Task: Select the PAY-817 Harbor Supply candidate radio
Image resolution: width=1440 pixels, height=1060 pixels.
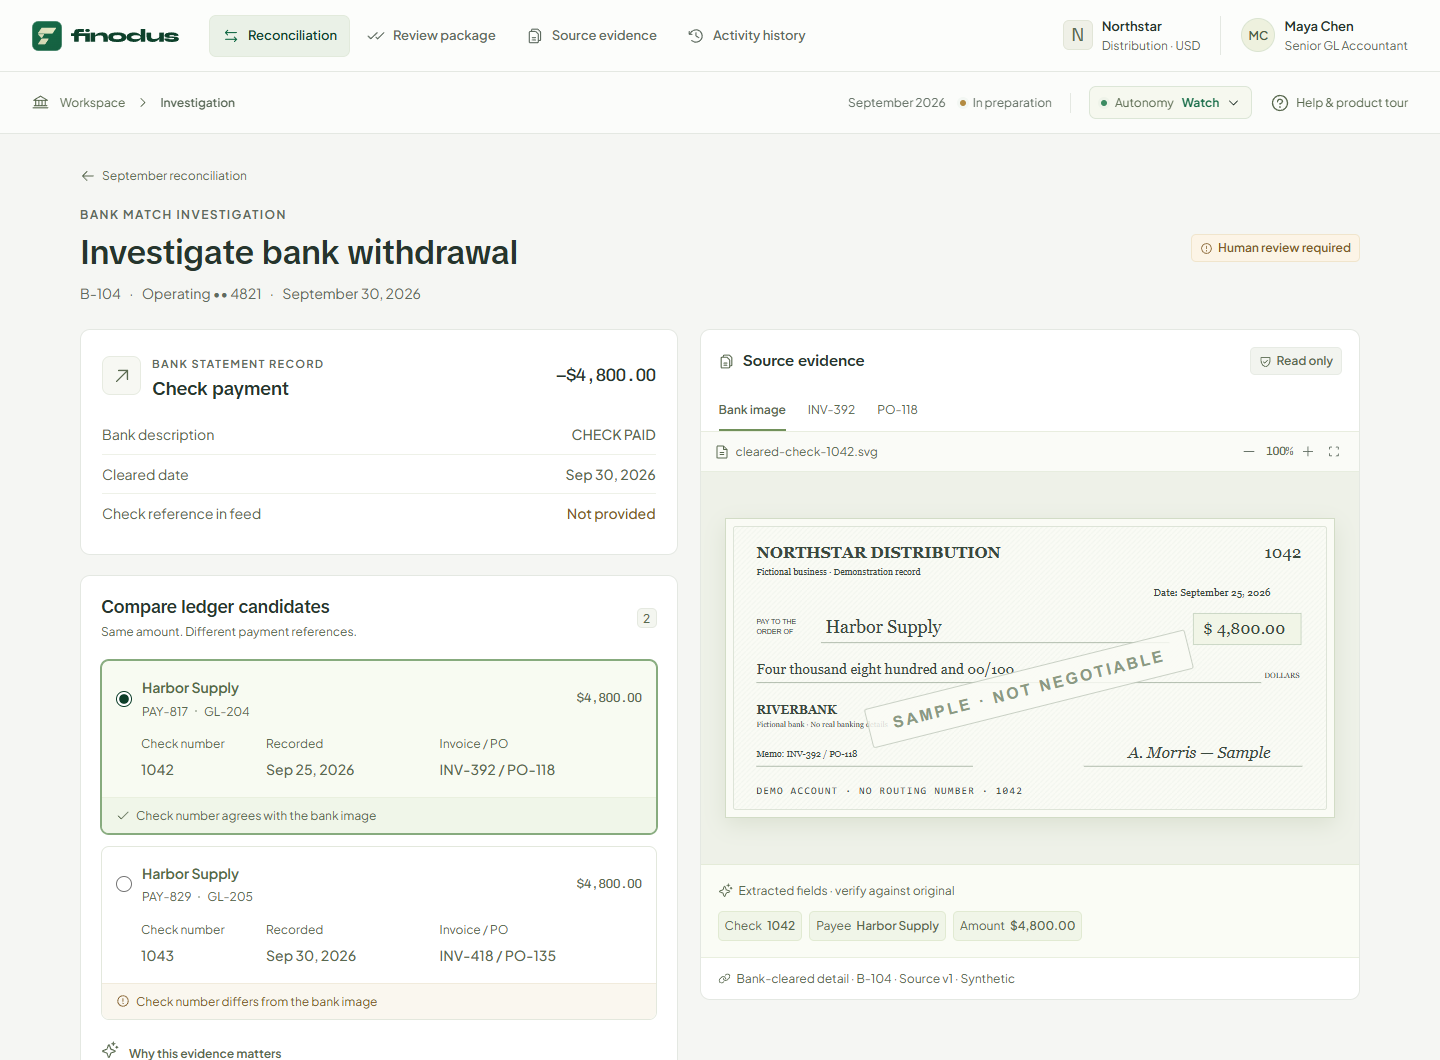Action: [x=124, y=698]
